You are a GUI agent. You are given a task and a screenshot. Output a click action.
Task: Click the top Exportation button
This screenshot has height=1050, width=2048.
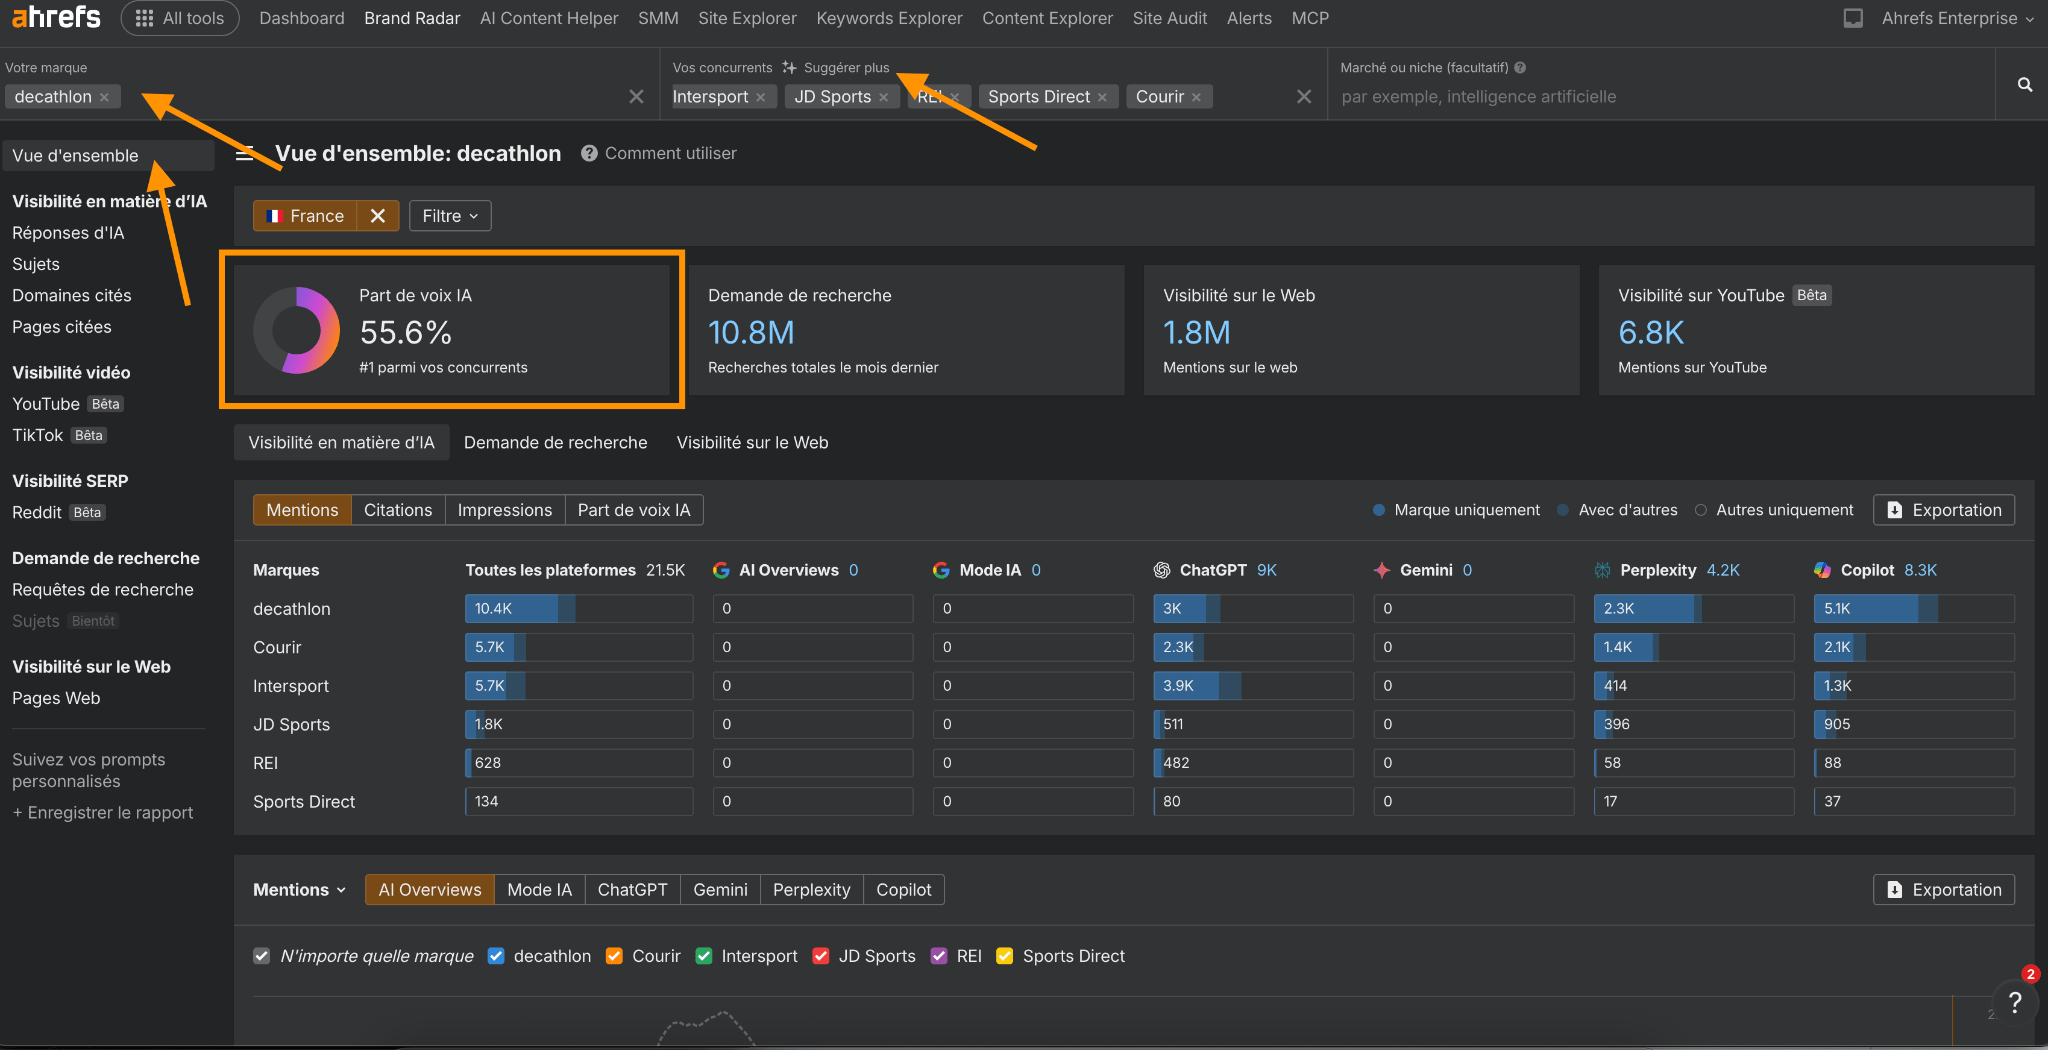click(1943, 510)
